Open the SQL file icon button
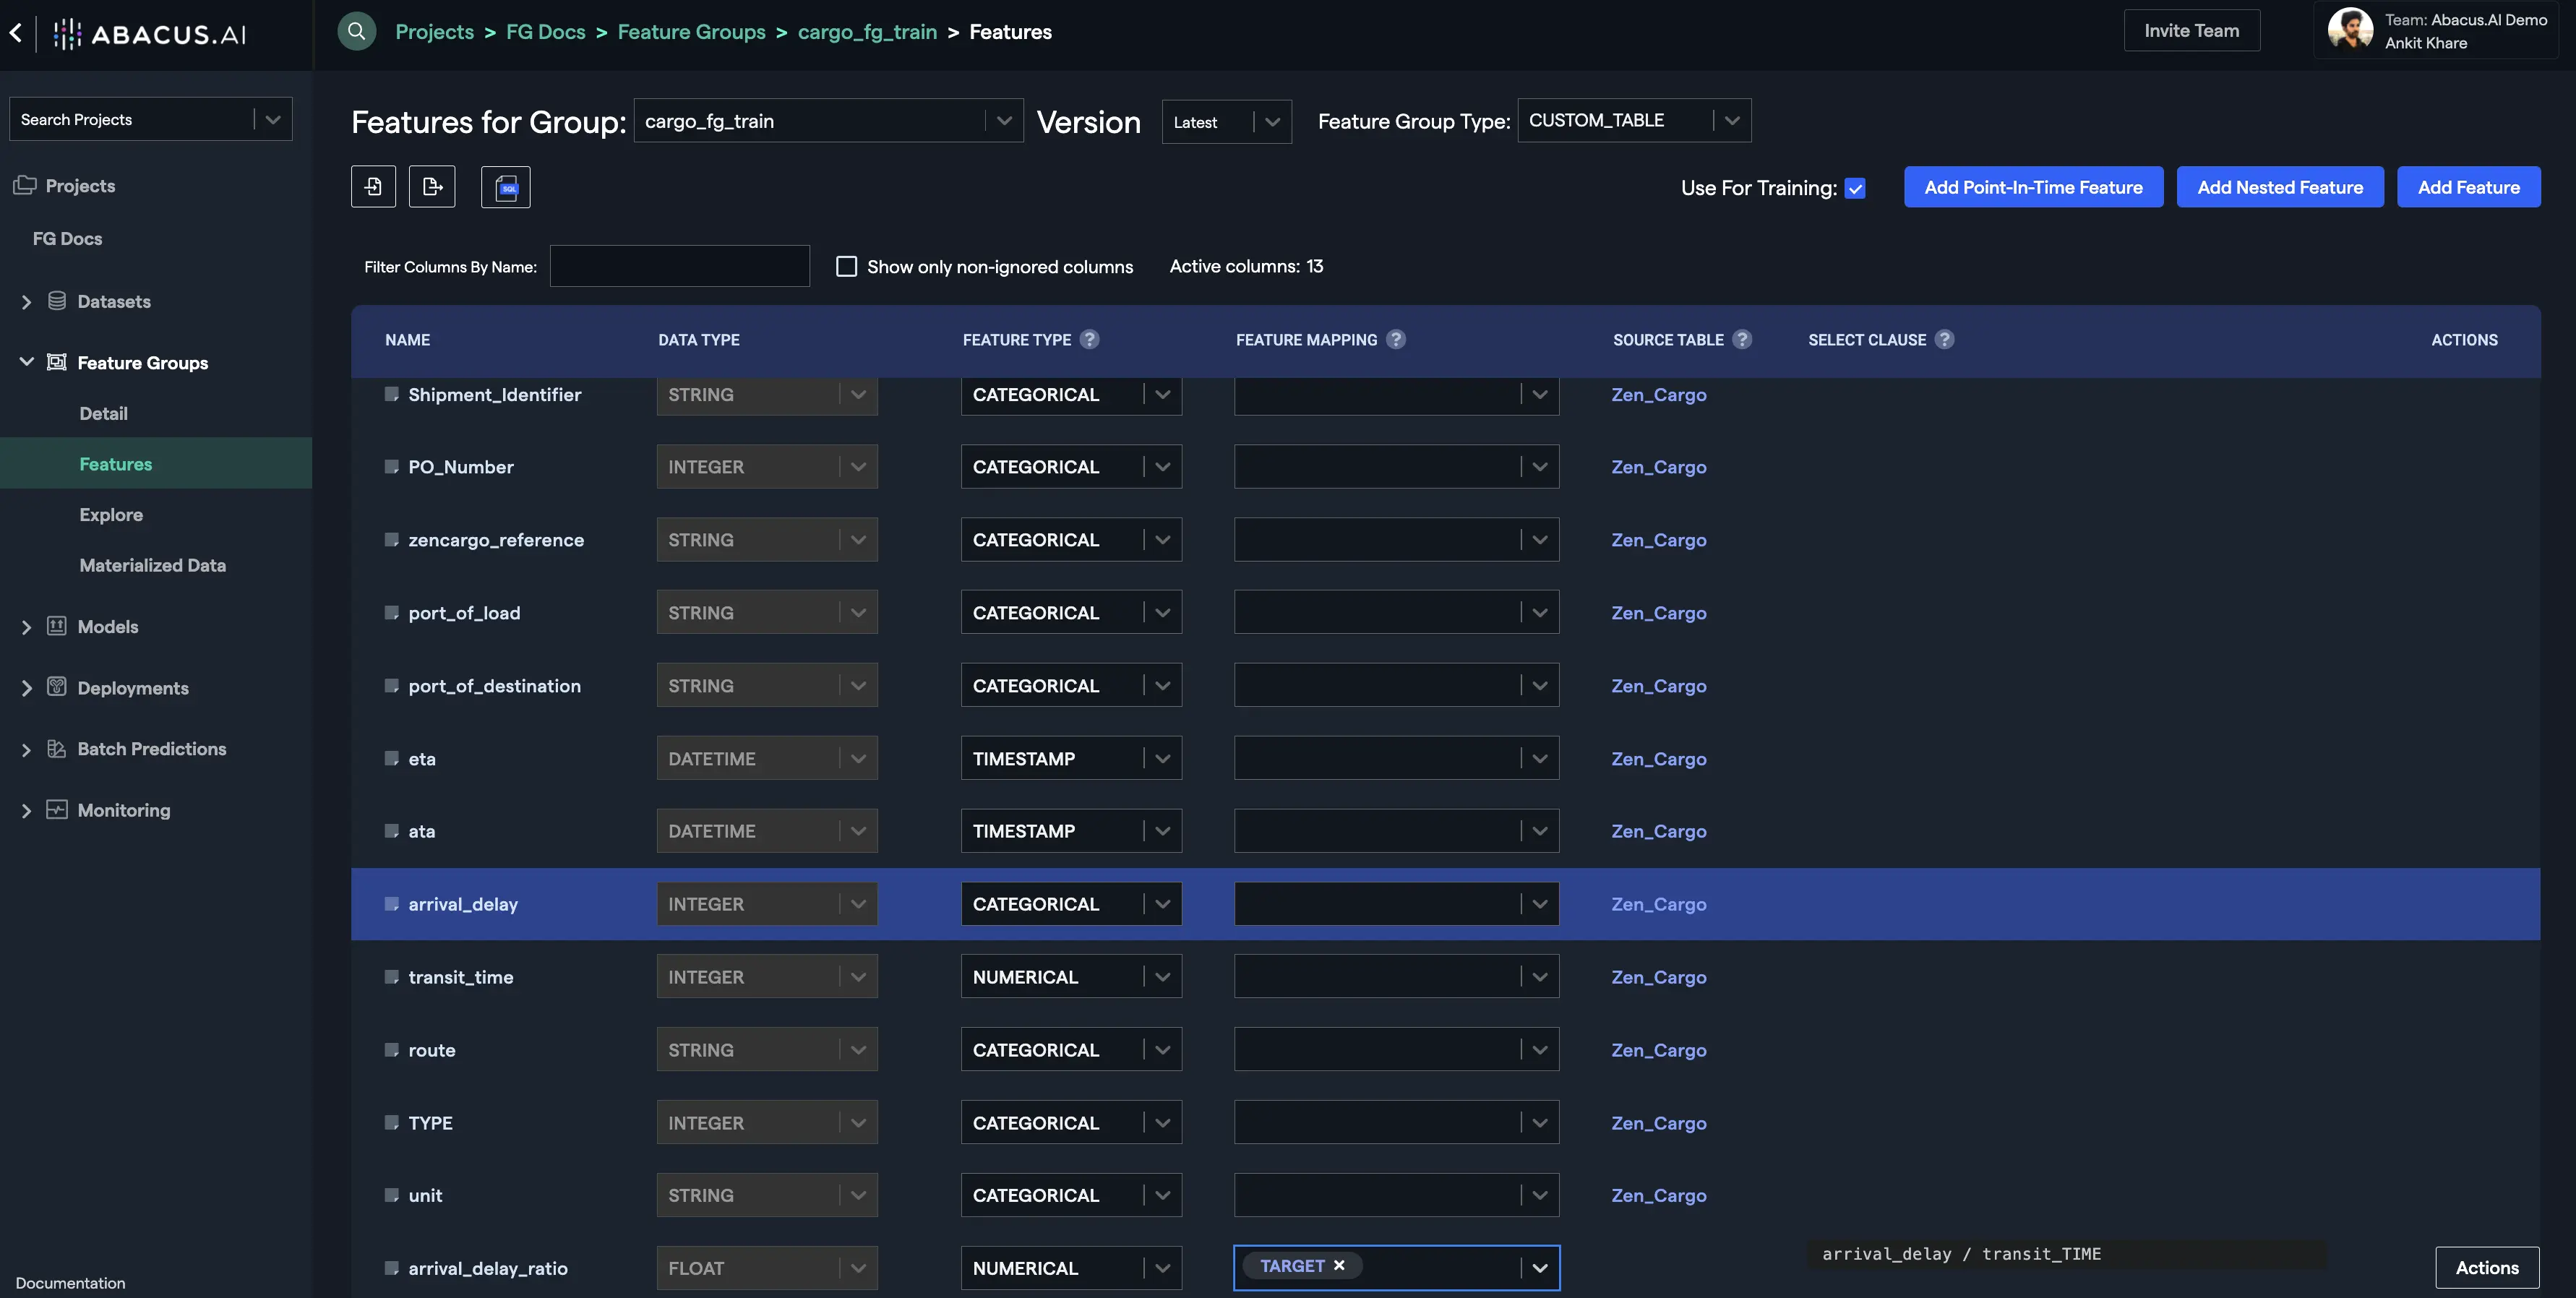 click(x=506, y=187)
